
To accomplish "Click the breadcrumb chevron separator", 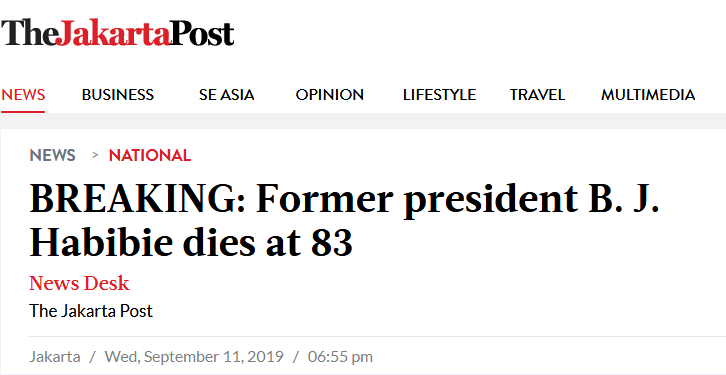I will pyautogui.click(x=95, y=155).
